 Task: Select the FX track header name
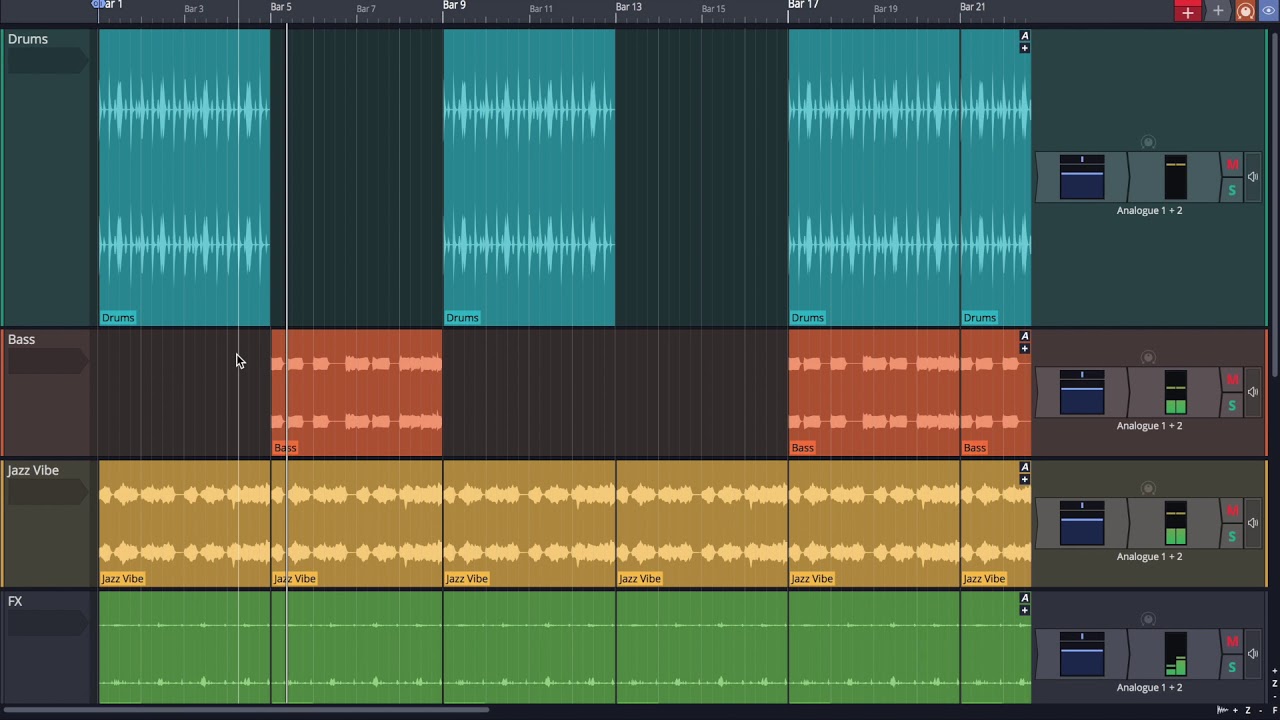(x=15, y=601)
